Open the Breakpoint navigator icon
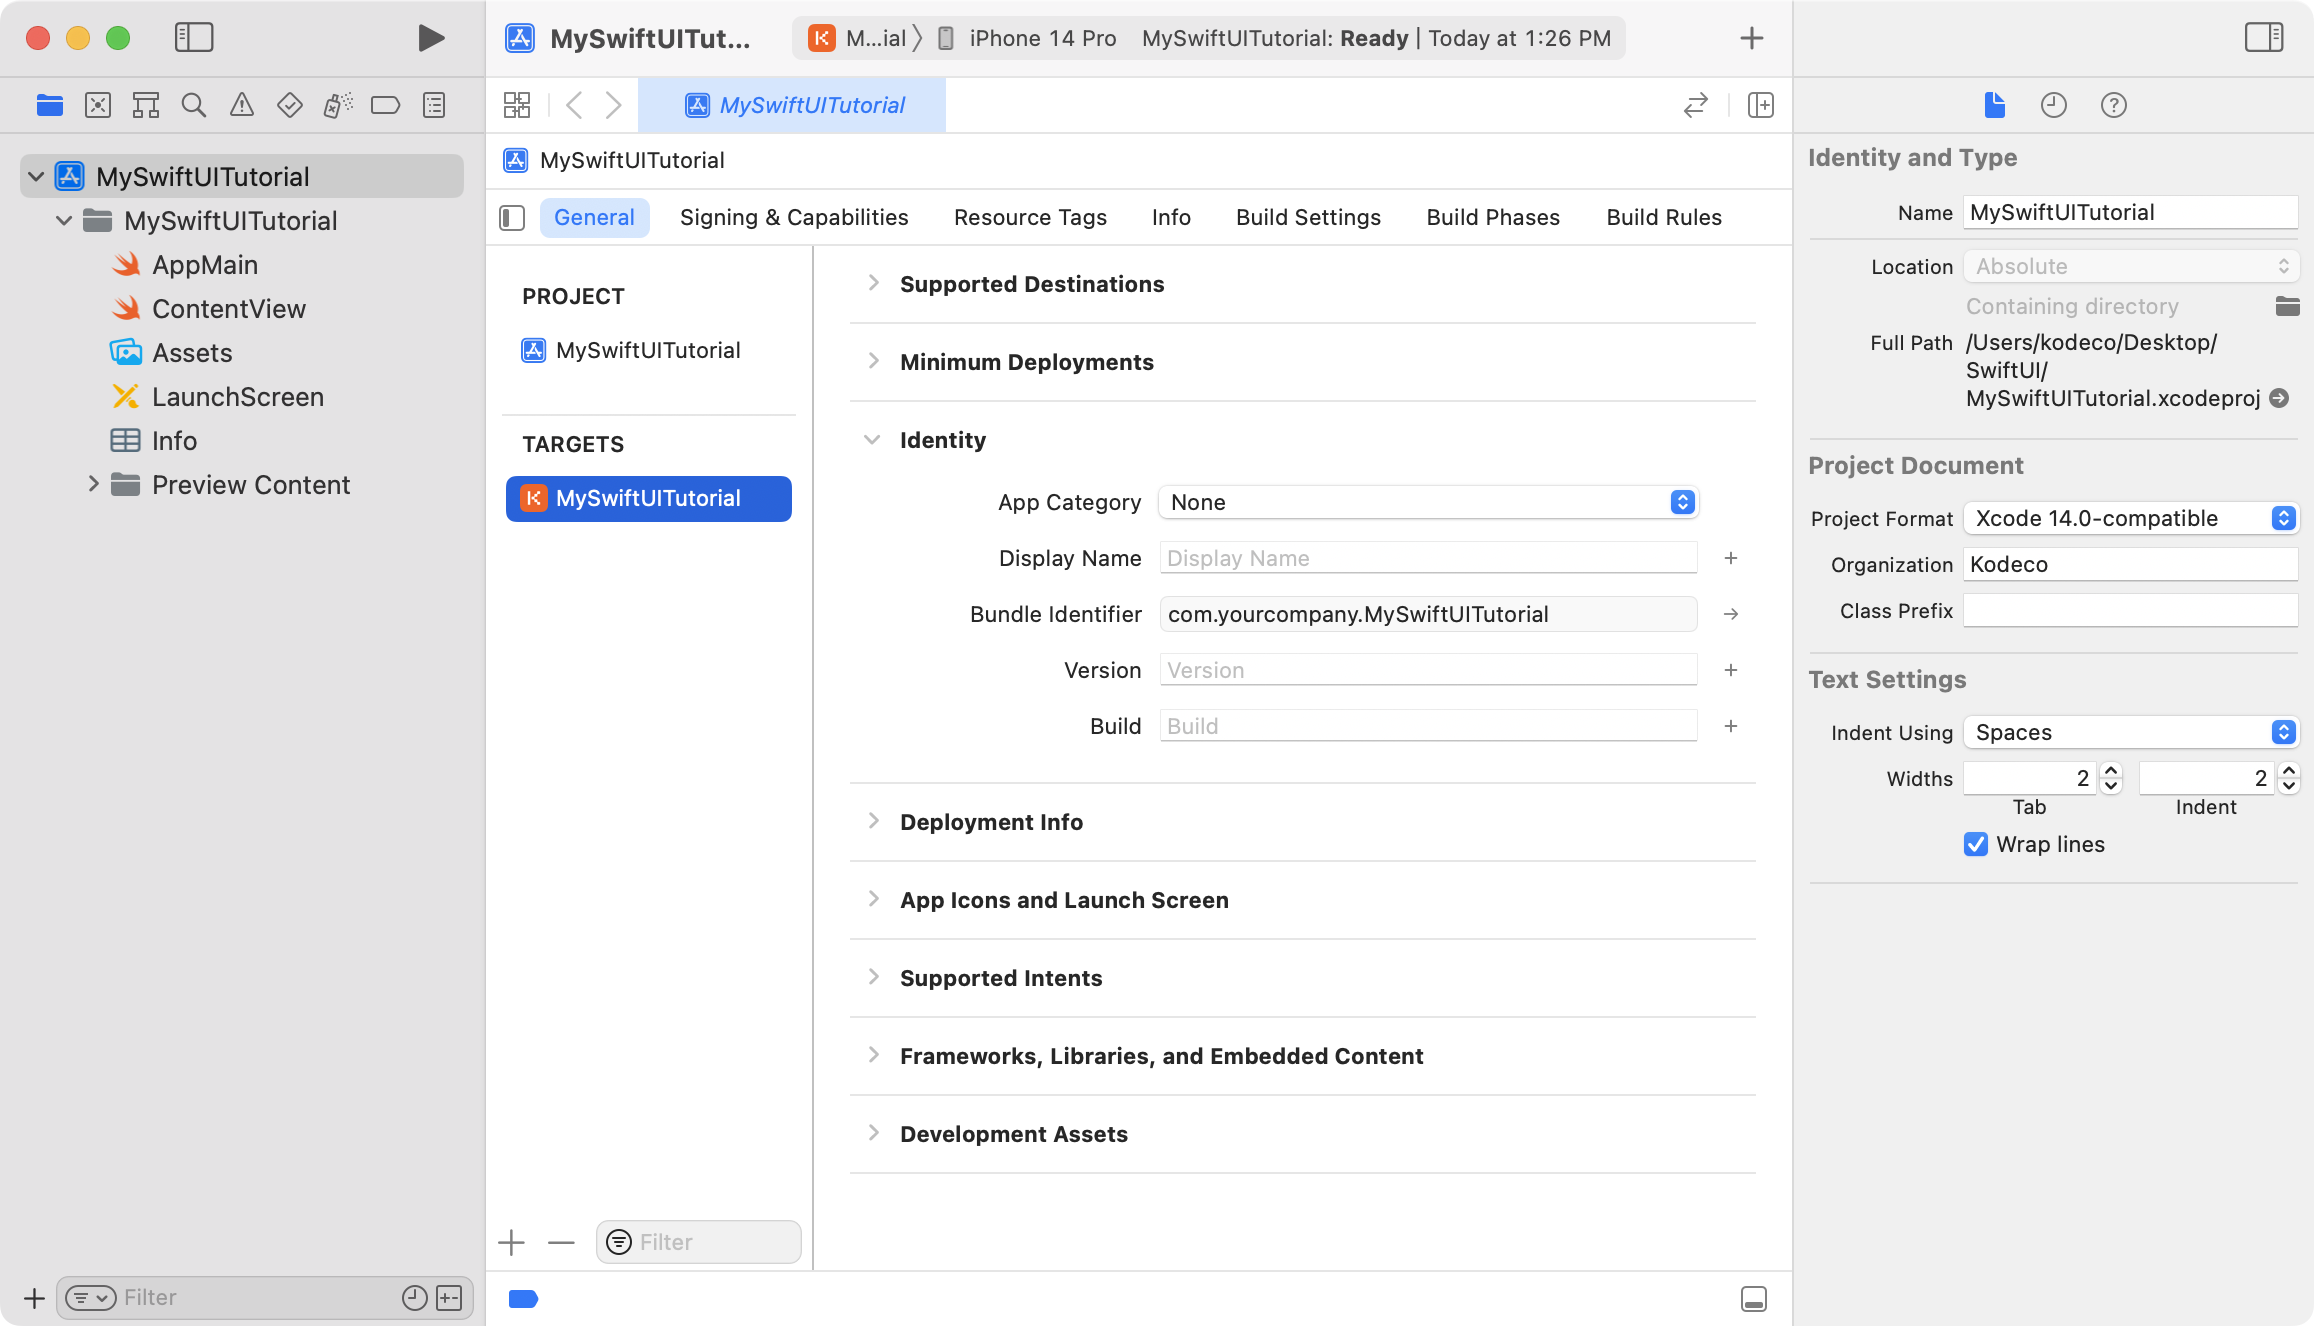The width and height of the screenshot is (2314, 1326). pyautogui.click(x=385, y=105)
